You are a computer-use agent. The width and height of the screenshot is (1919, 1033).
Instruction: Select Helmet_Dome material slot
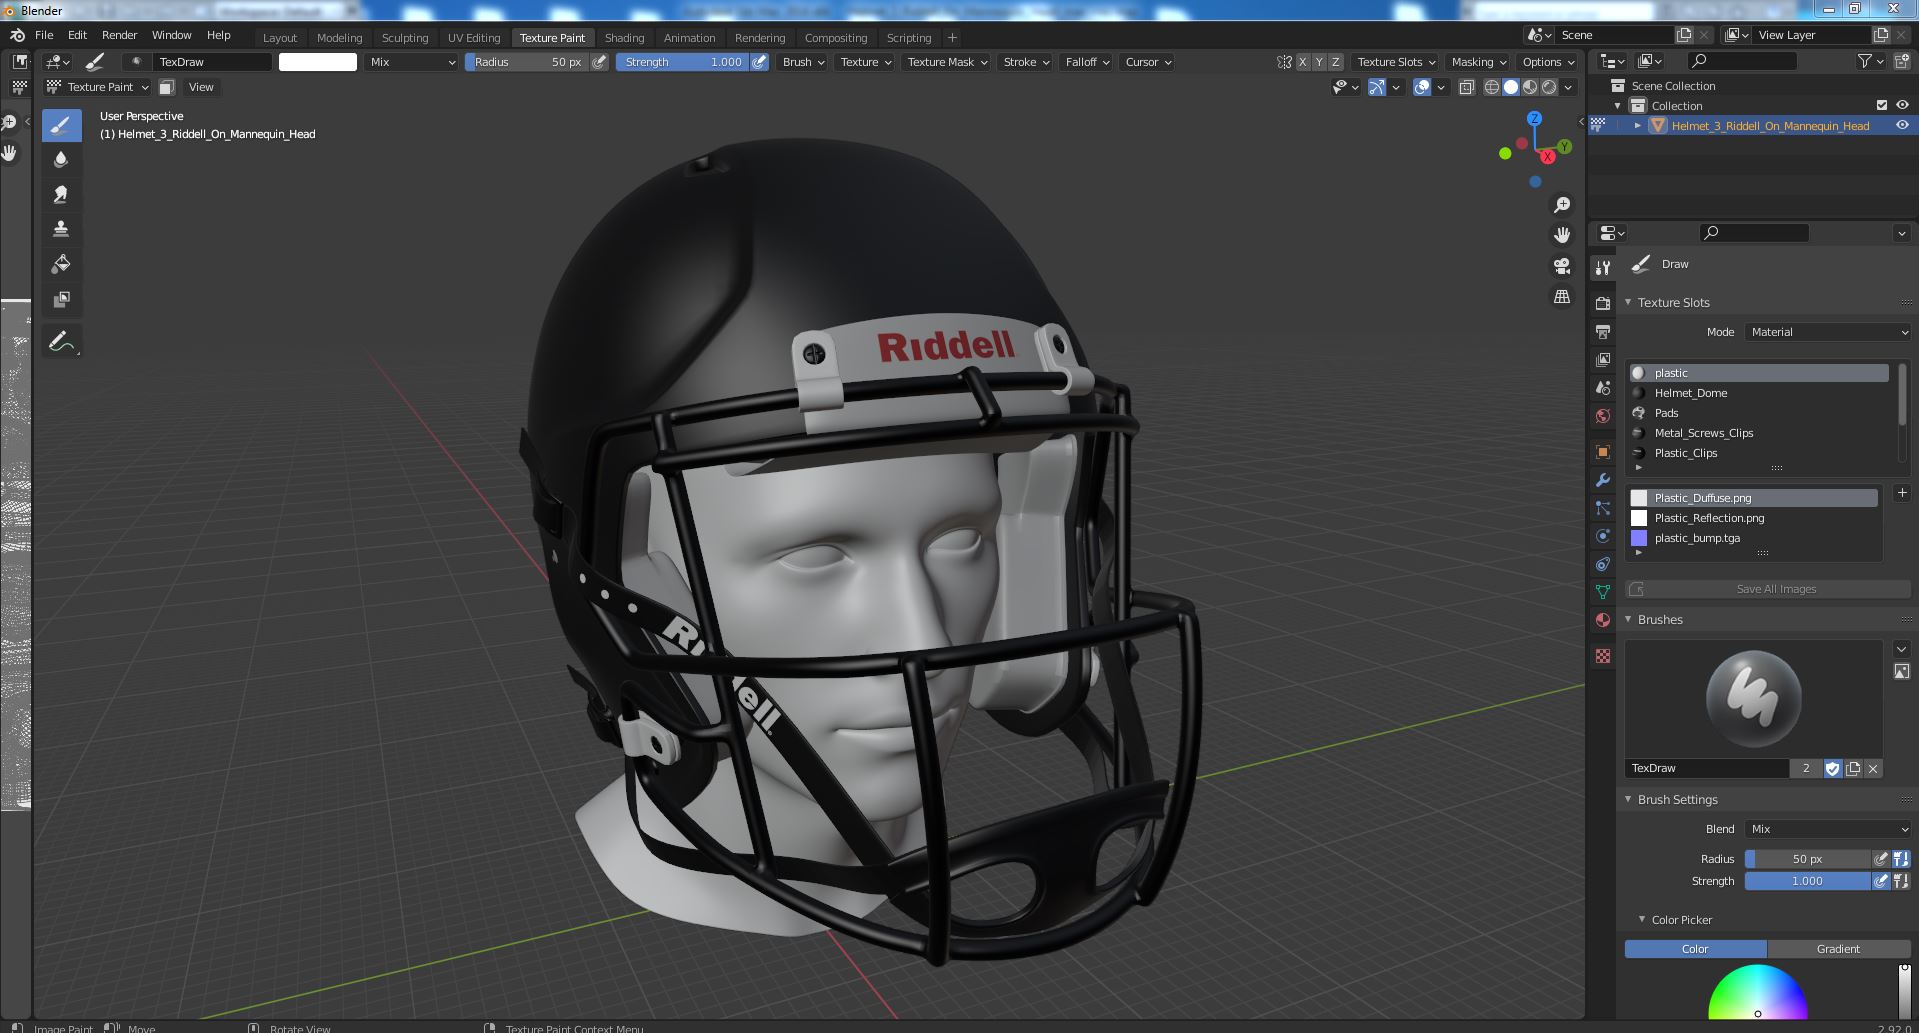(1760, 393)
